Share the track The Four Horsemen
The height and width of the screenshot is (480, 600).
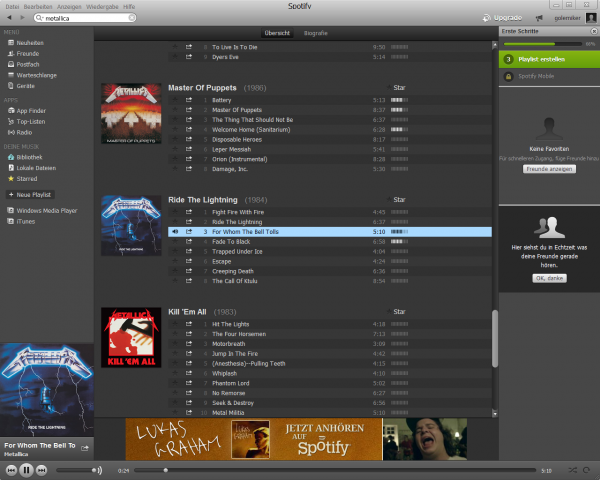click(189, 334)
